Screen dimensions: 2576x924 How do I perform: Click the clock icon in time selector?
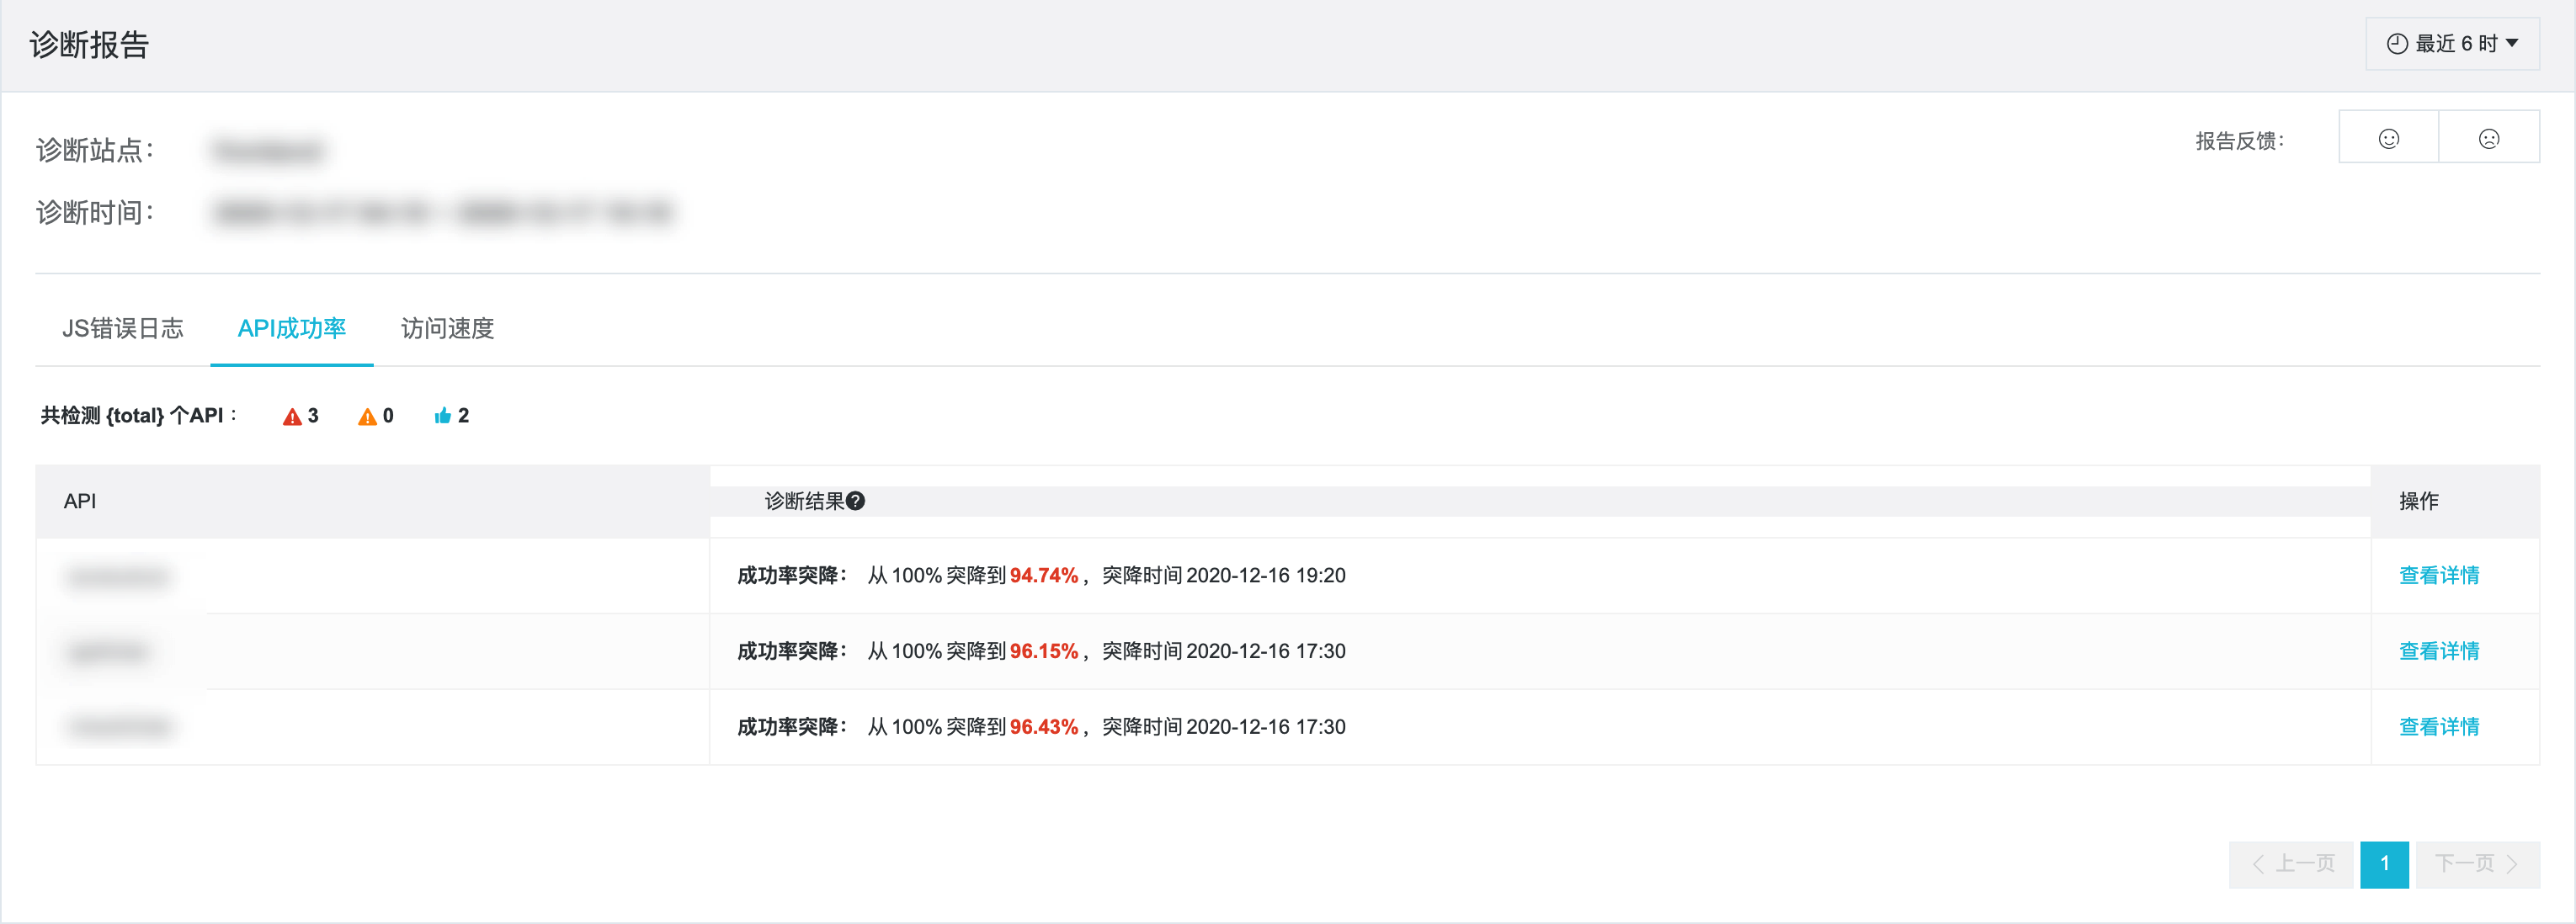coord(2397,43)
